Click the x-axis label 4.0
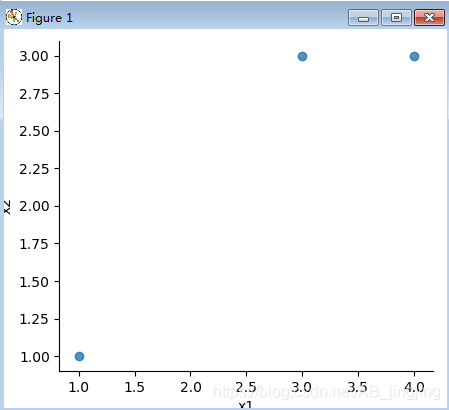This screenshot has width=449, height=410. 414,387
